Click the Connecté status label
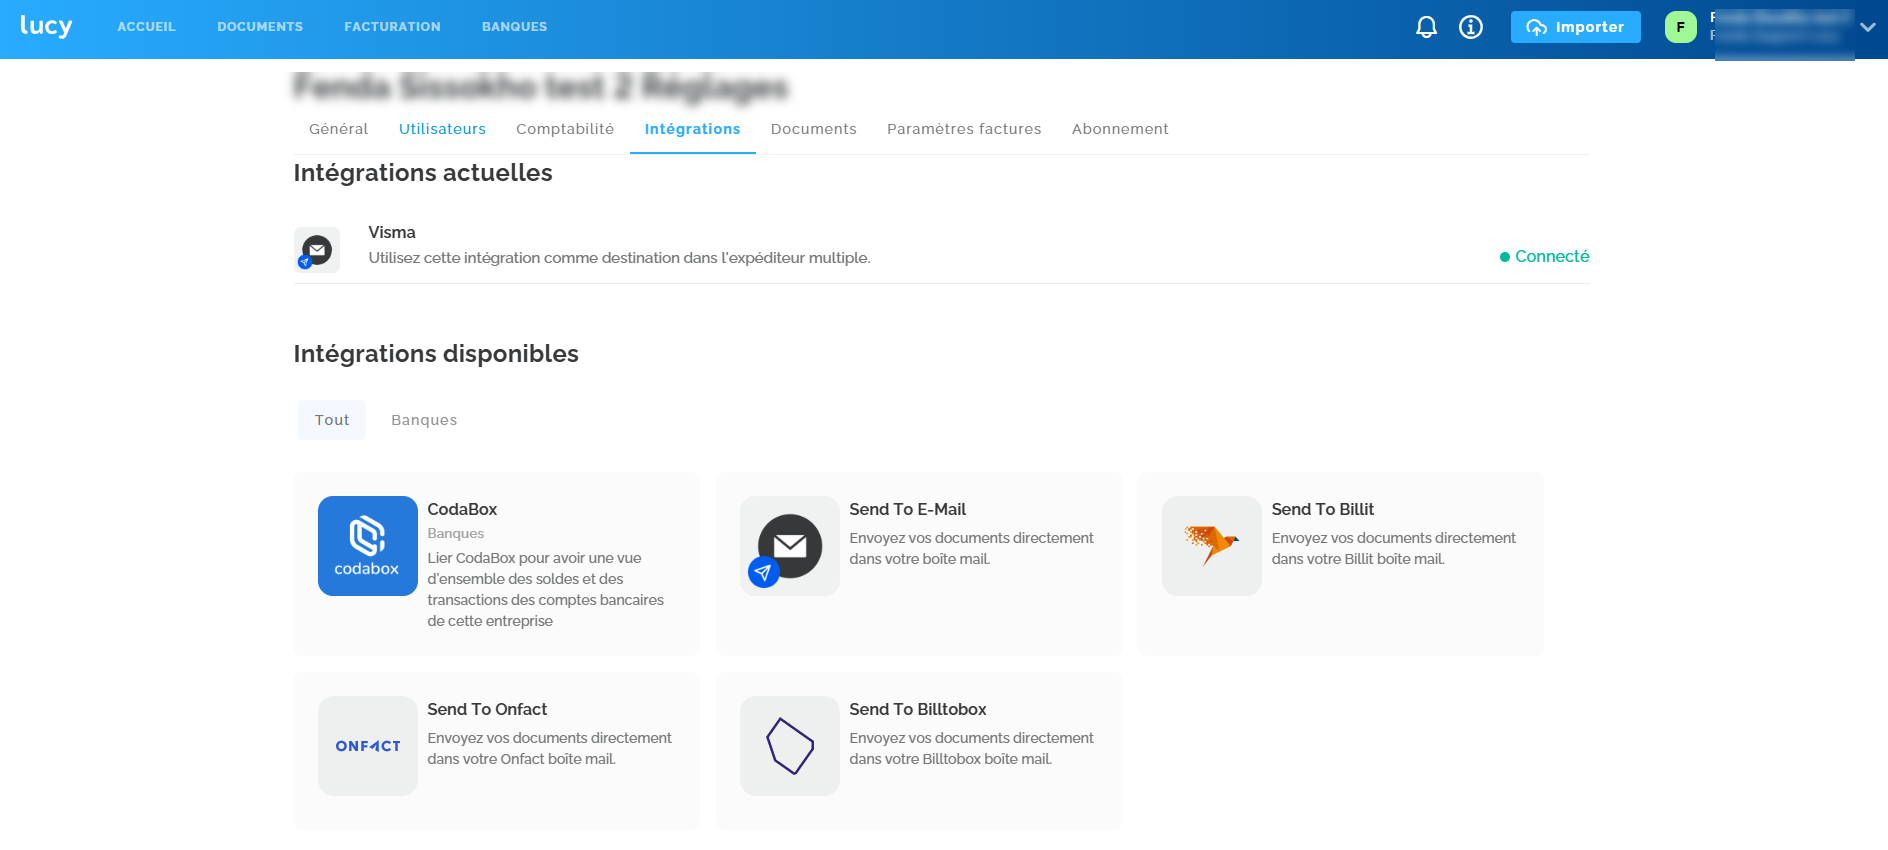This screenshot has height=850, width=1888. (1544, 256)
